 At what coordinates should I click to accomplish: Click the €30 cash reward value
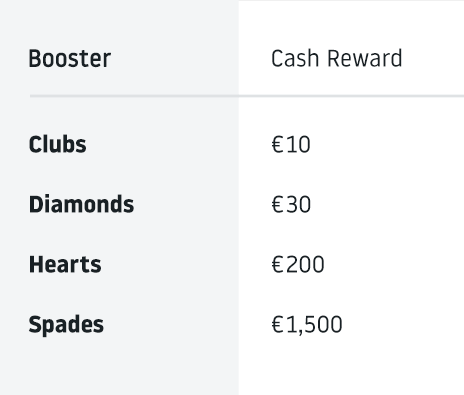pos(291,204)
